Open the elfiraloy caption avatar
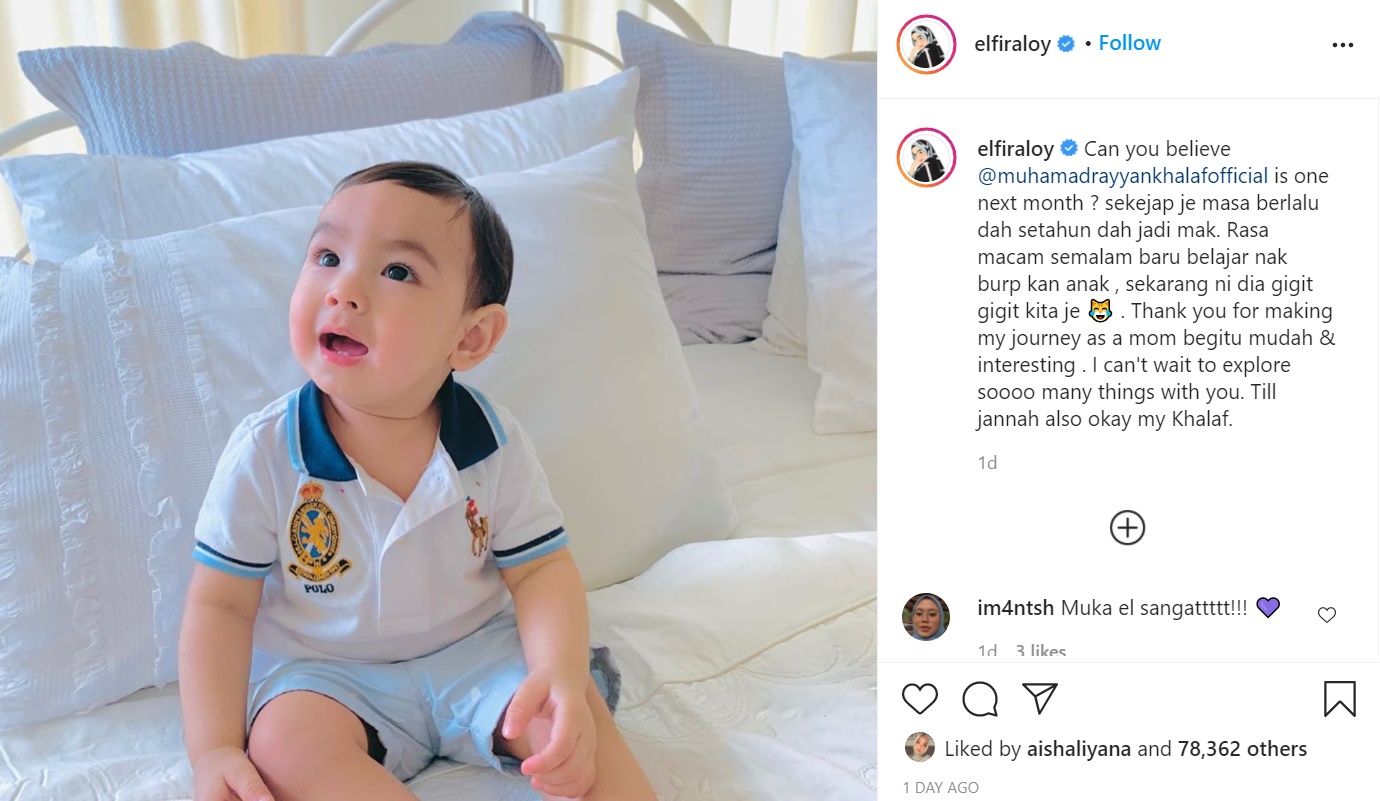Viewport: 1380px width, 801px height. click(x=926, y=157)
